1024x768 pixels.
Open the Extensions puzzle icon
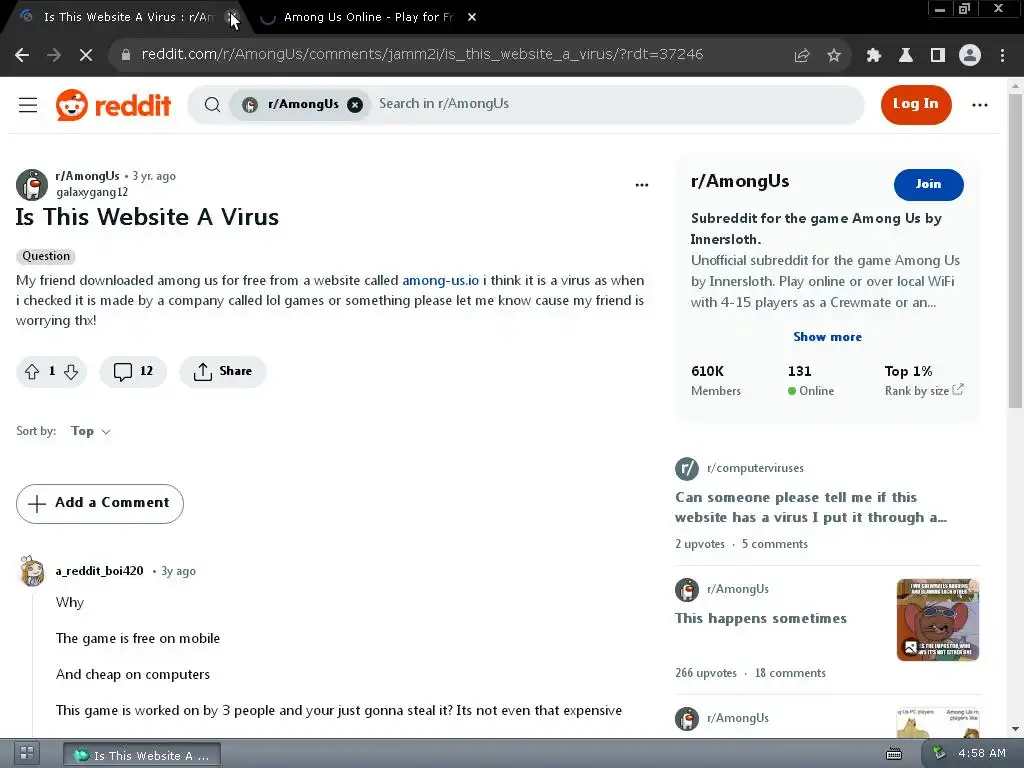click(874, 56)
